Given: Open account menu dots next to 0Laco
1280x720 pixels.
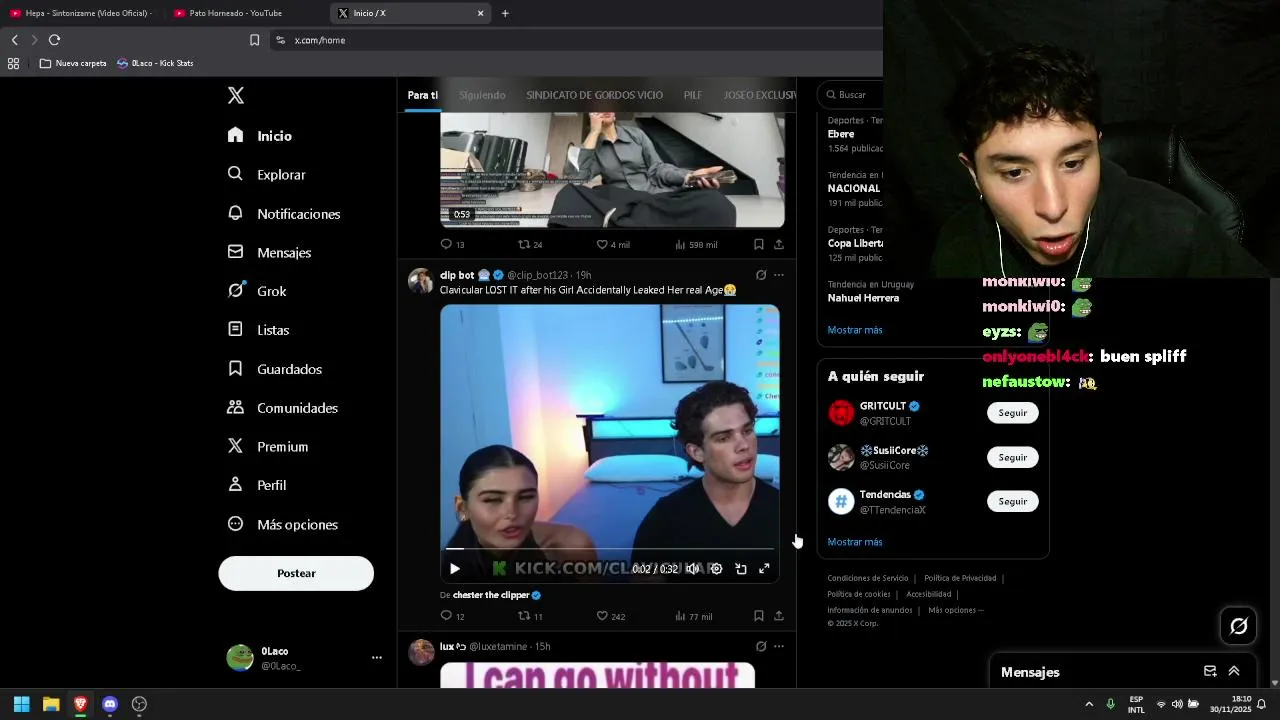Looking at the screenshot, I should pyautogui.click(x=377, y=657).
